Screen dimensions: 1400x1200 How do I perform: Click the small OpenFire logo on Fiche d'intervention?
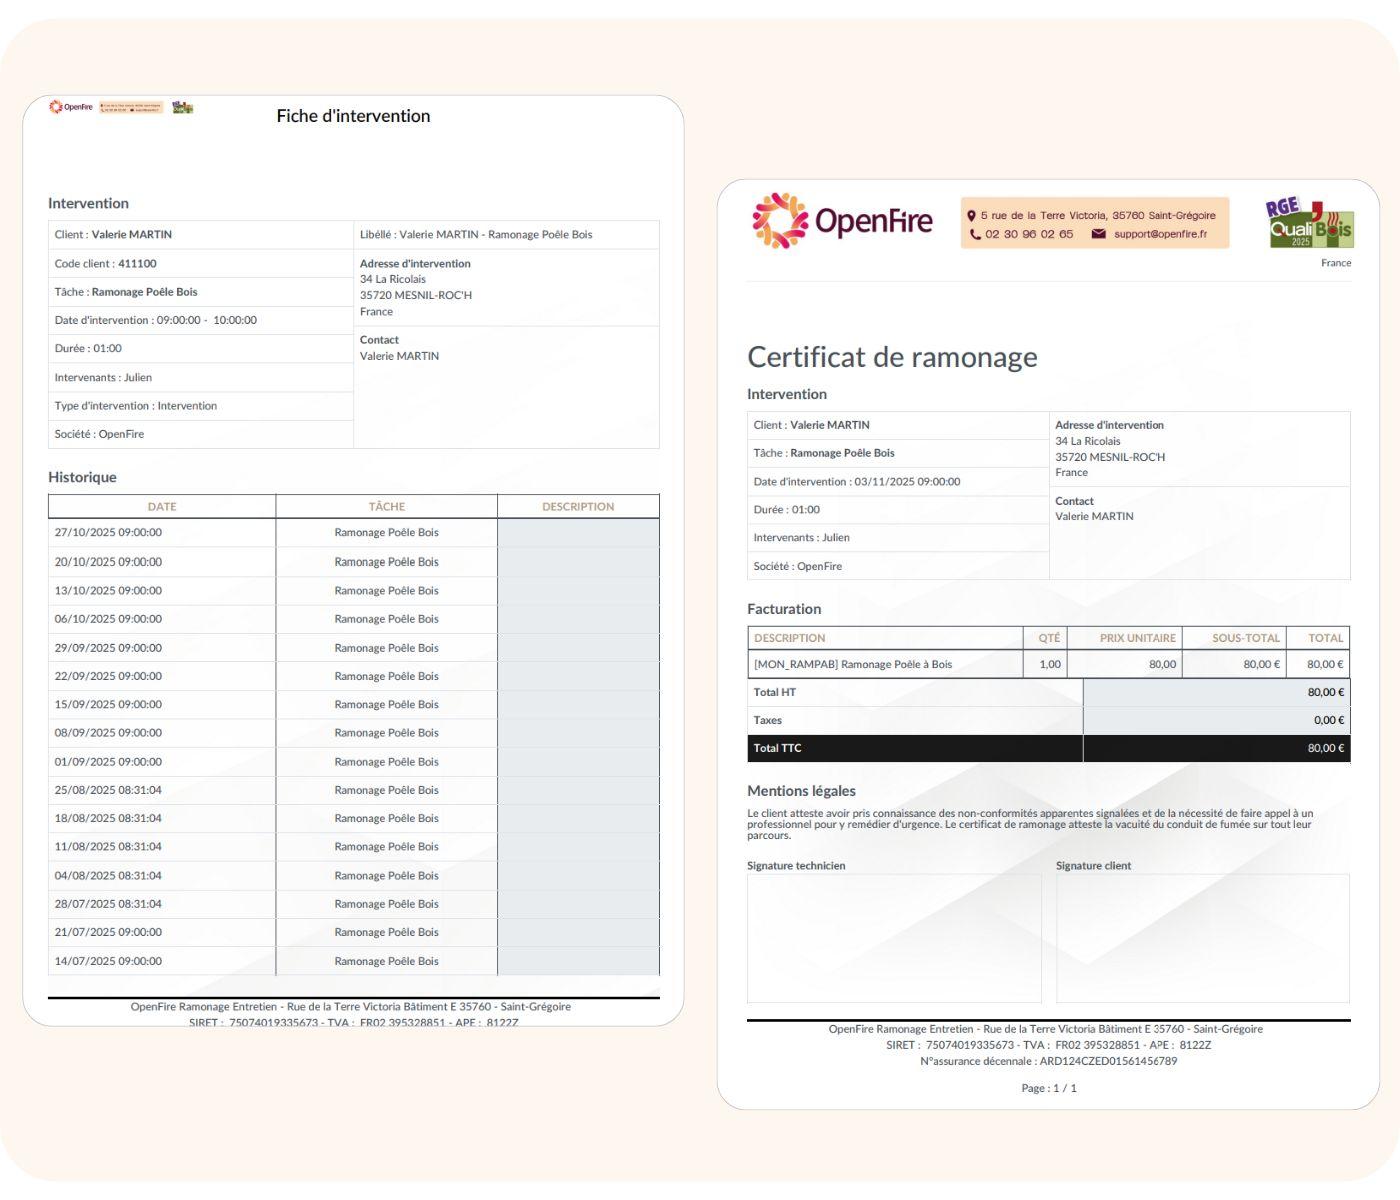click(70, 107)
